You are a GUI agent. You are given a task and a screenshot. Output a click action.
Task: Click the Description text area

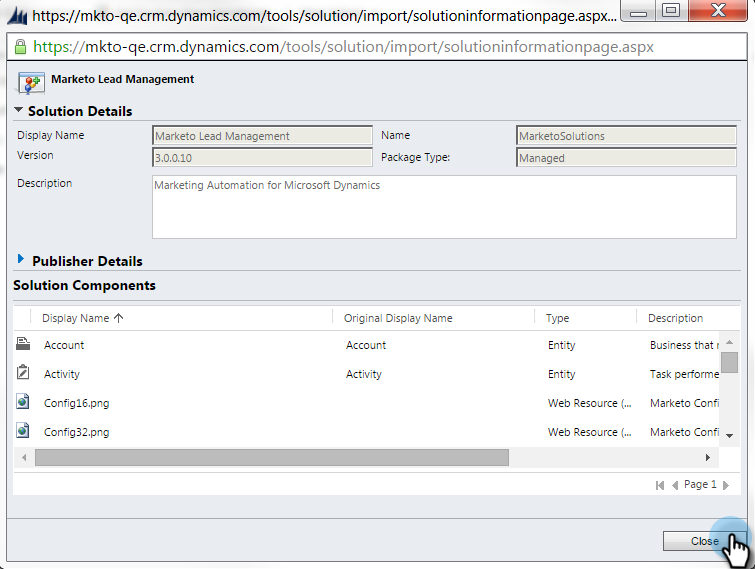(444, 207)
